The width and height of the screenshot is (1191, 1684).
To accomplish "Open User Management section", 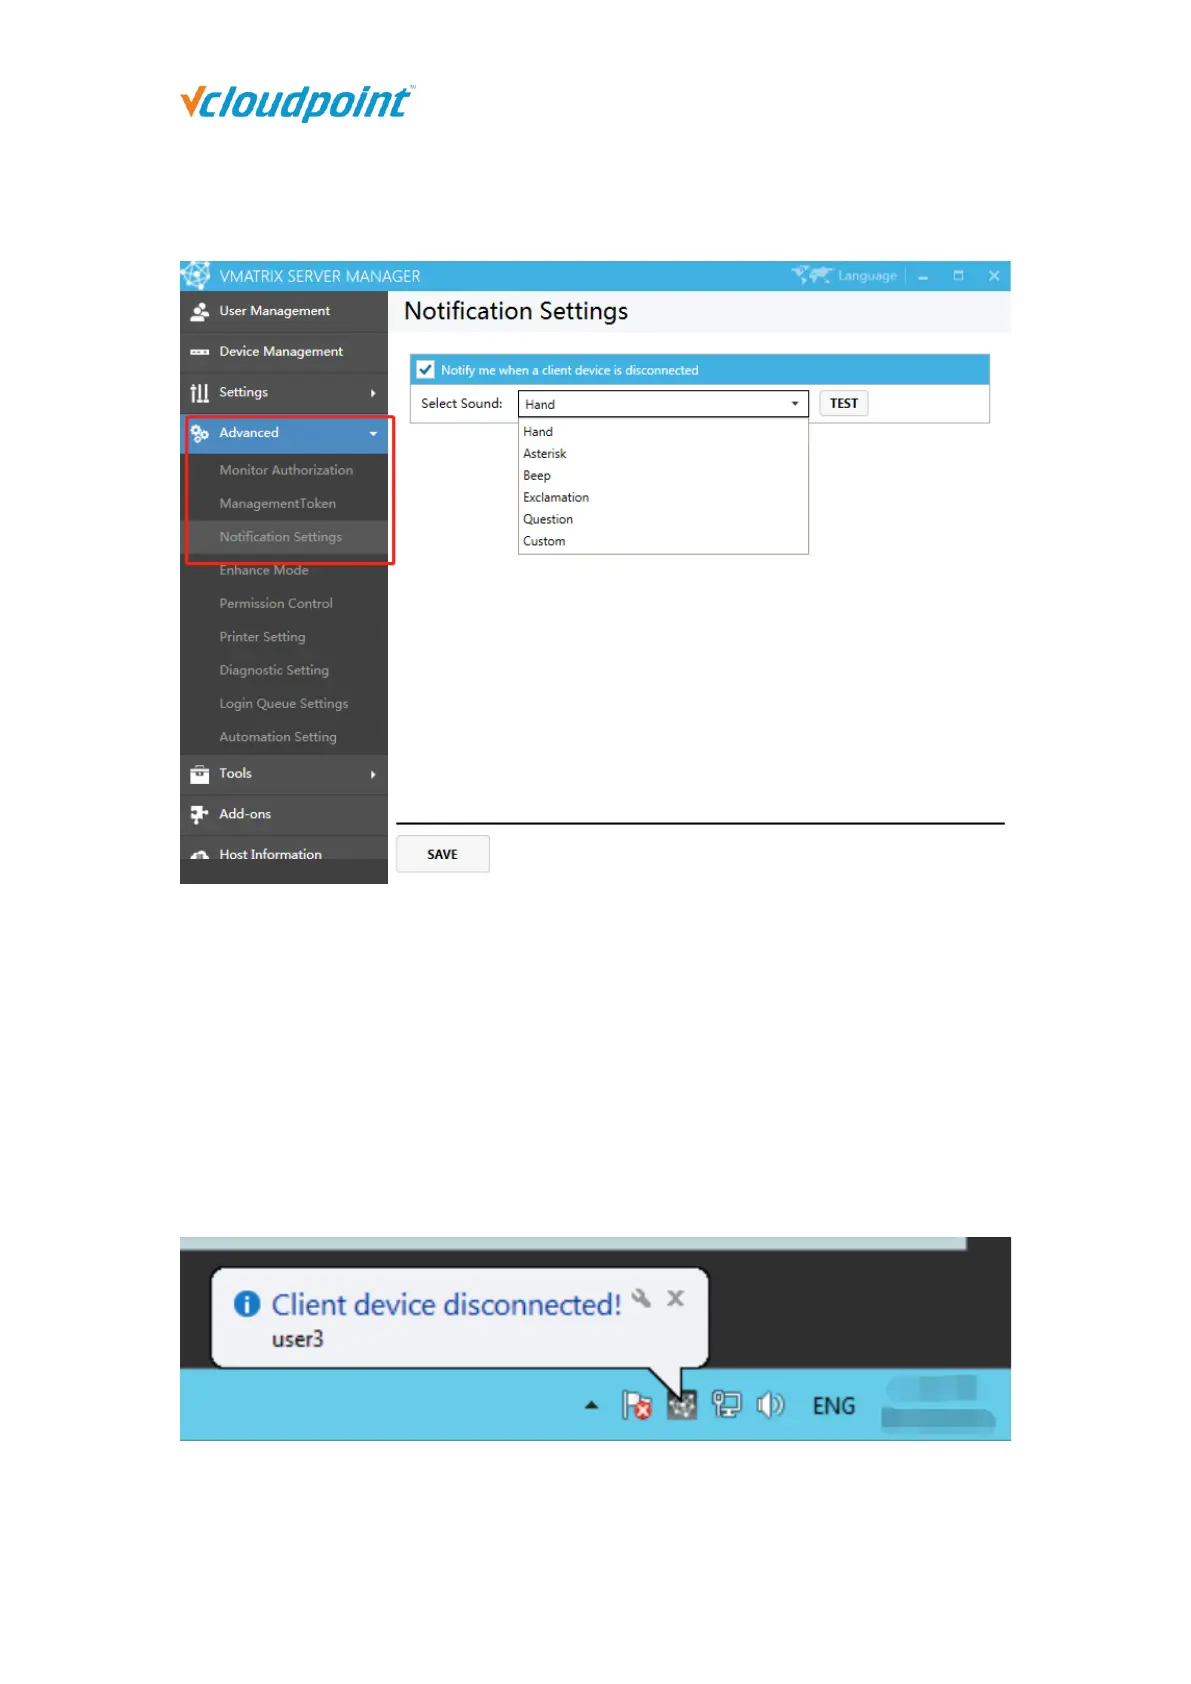I will click(284, 311).
